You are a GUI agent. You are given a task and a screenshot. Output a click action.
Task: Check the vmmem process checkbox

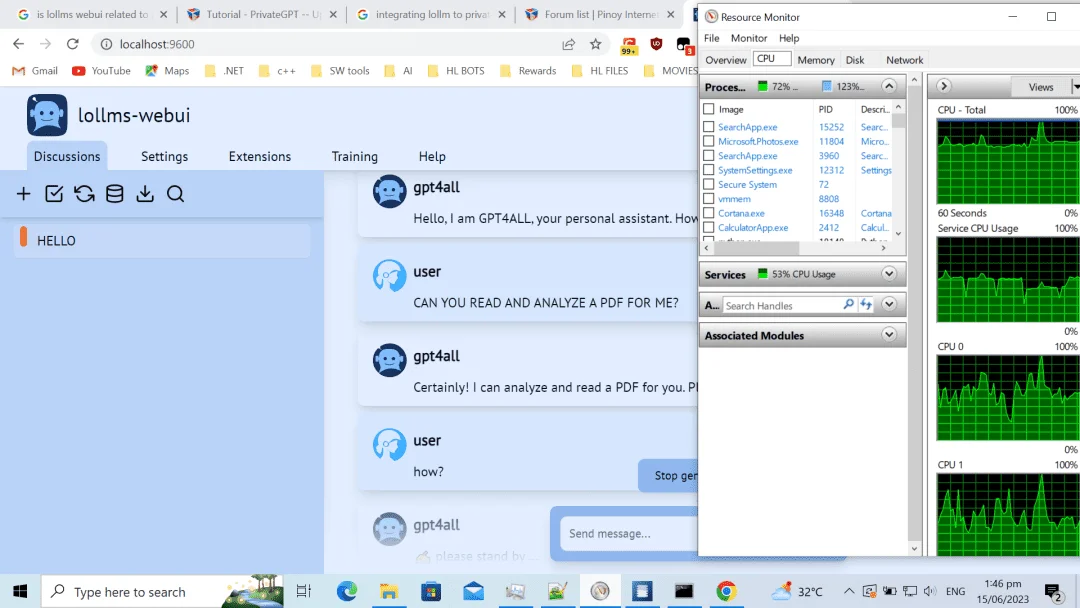708,199
